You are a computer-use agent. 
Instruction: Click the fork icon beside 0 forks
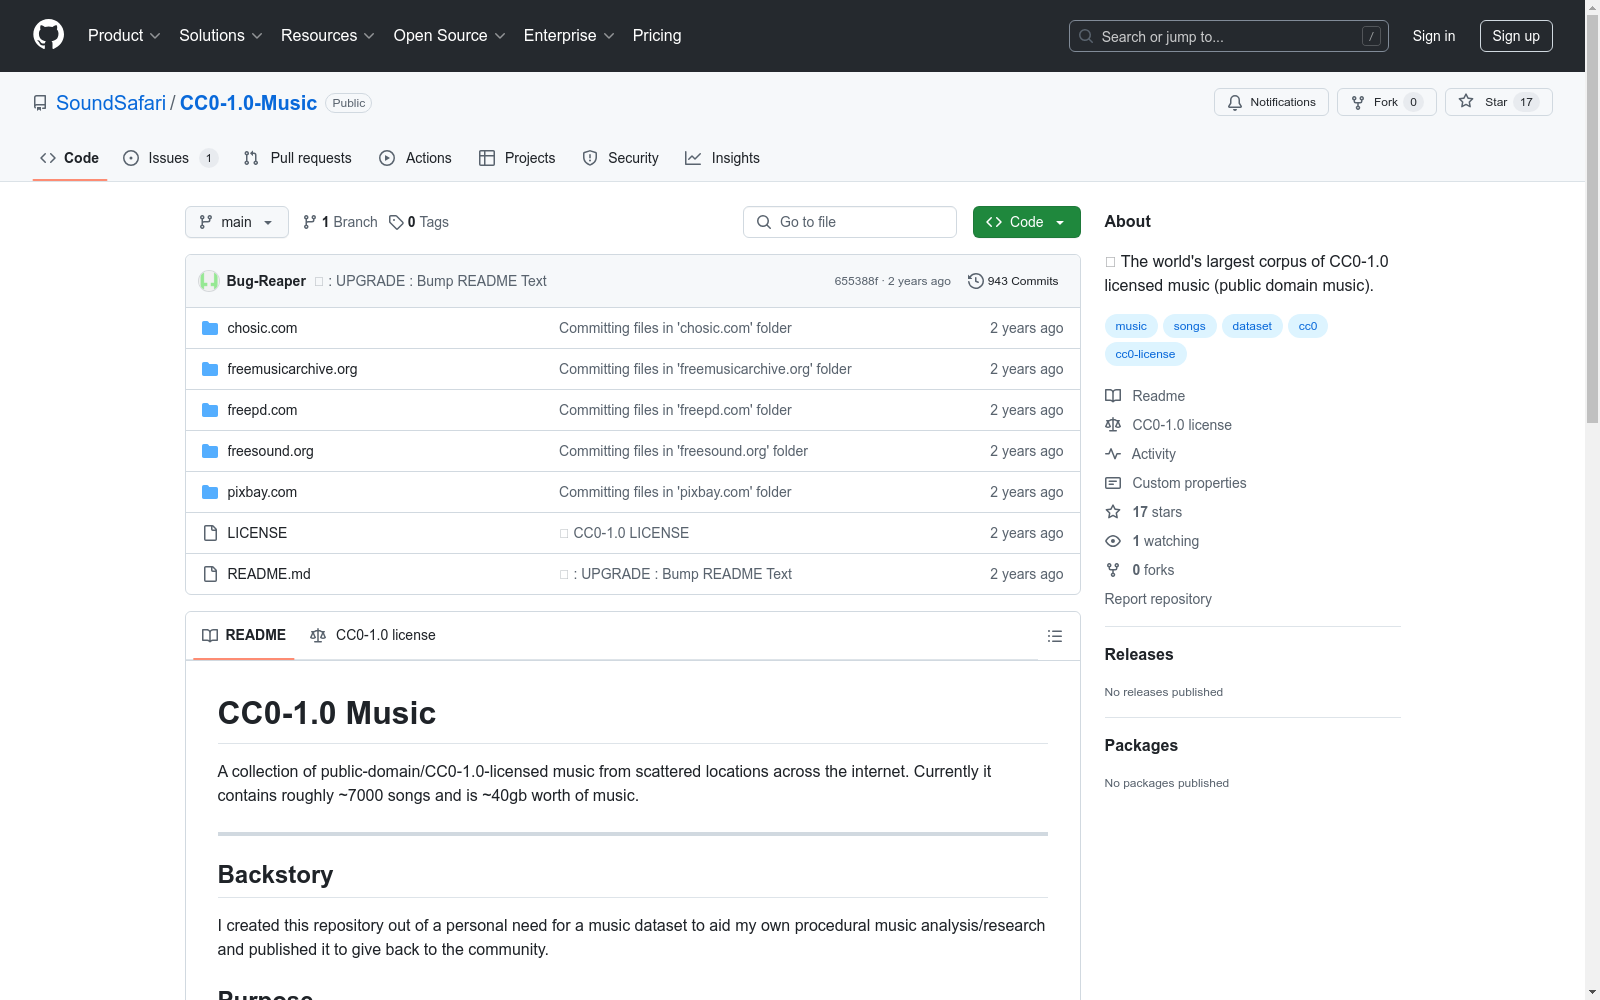tap(1113, 570)
